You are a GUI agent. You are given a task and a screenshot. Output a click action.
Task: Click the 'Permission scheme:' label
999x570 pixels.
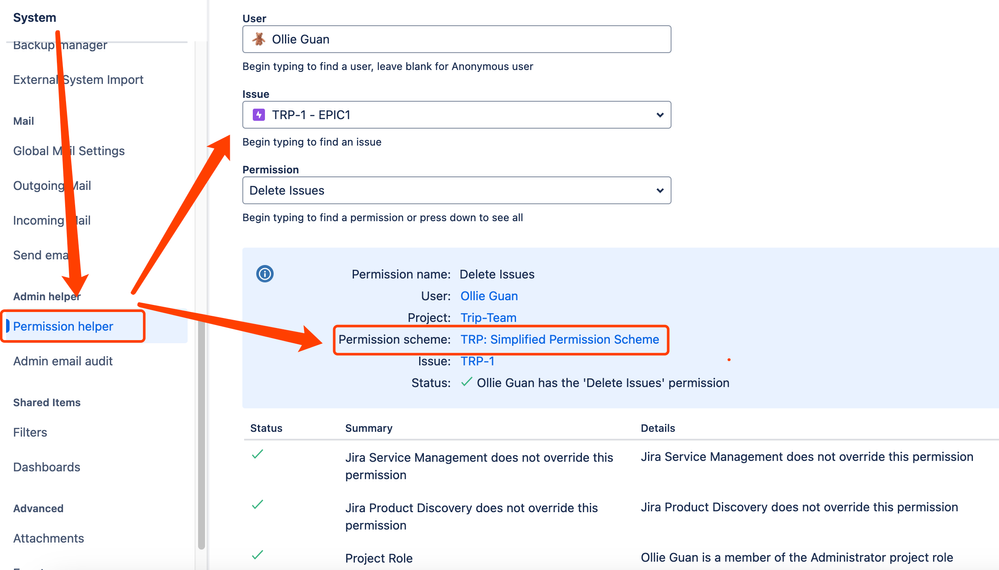(x=394, y=339)
